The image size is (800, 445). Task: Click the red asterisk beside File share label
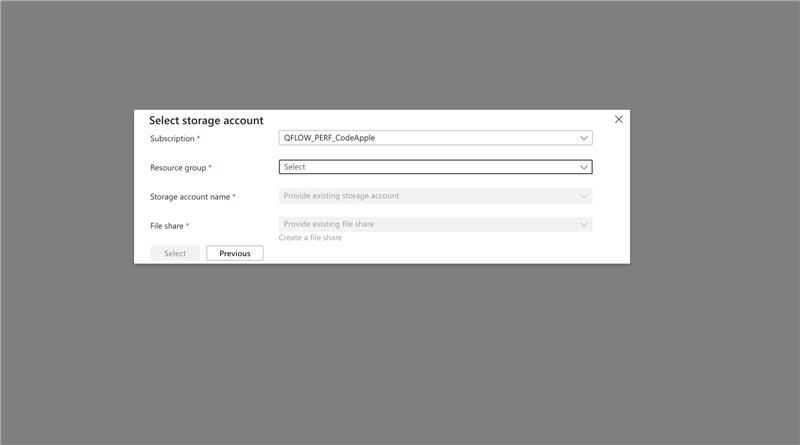(x=187, y=225)
